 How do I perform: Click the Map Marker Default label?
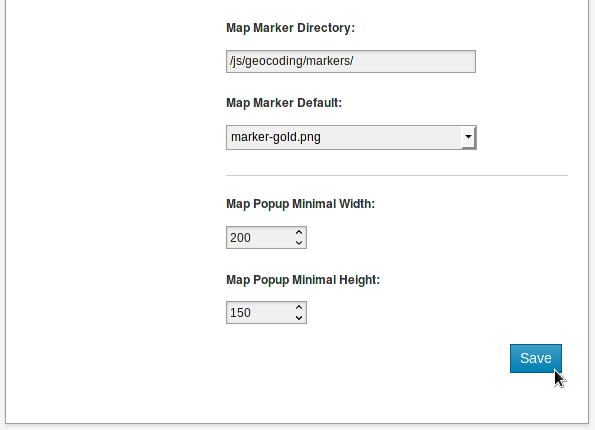pyautogui.click(x=284, y=103)
